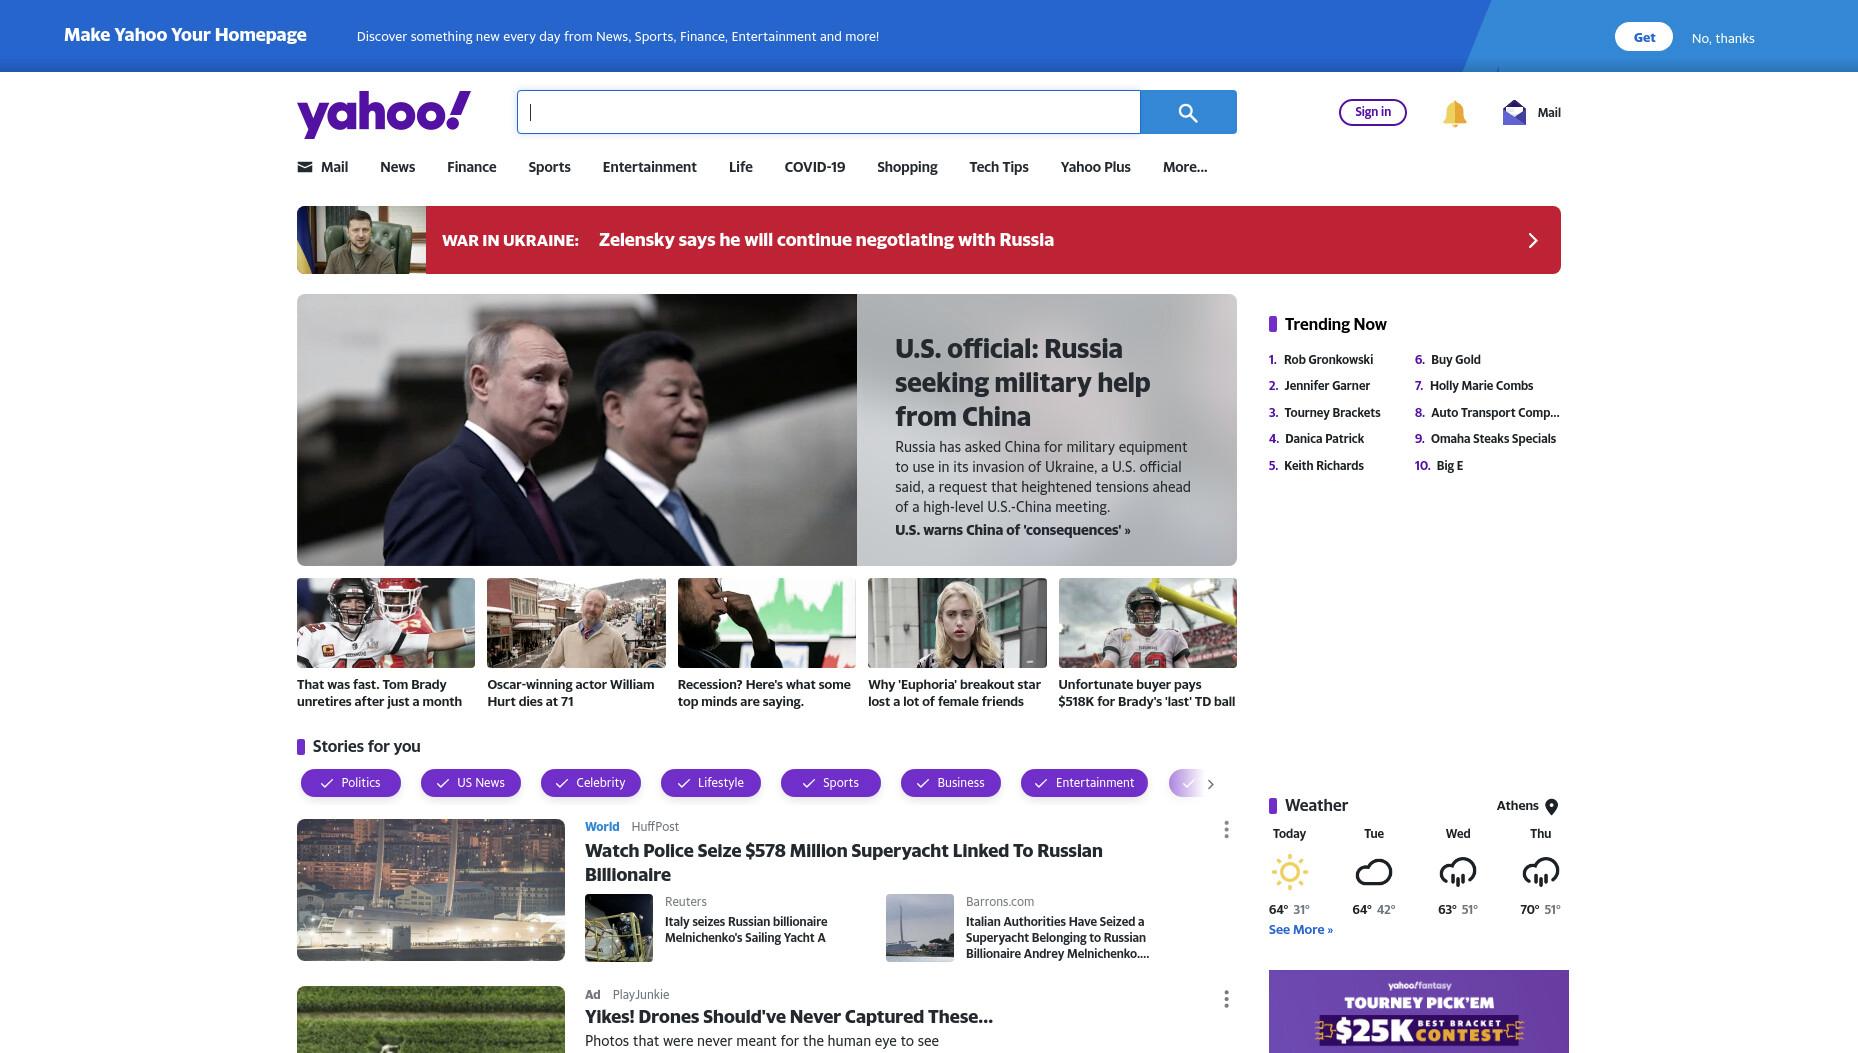Open the Tom Brady unretires story thumbnail
The image size is (1858, 1053).
point(386,623)
